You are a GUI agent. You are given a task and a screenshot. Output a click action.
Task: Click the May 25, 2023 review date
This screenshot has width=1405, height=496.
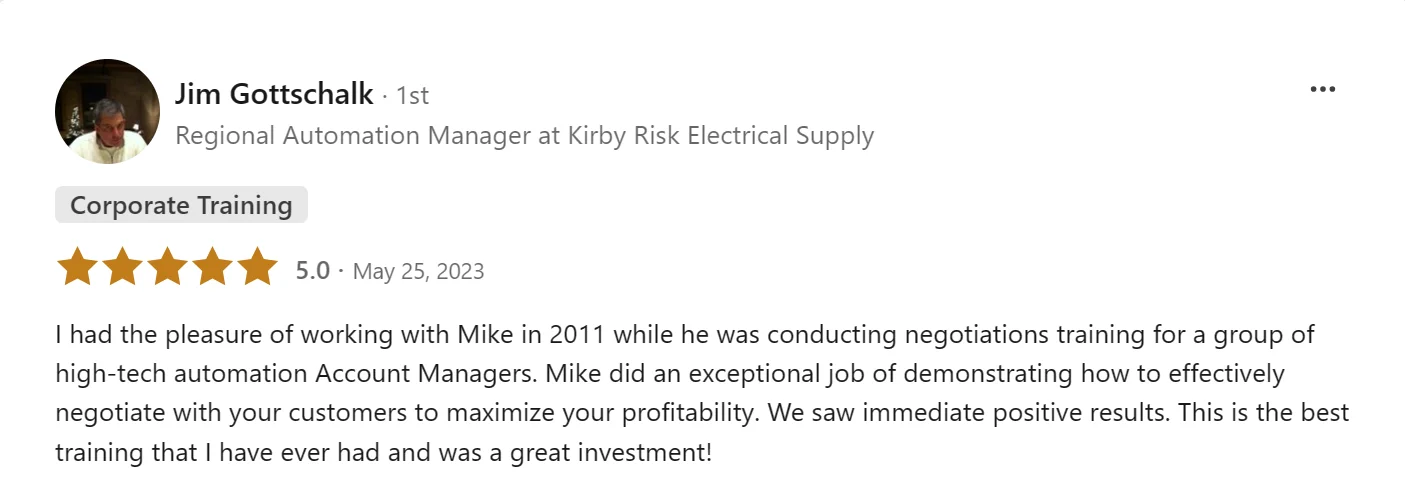(418, 271)
